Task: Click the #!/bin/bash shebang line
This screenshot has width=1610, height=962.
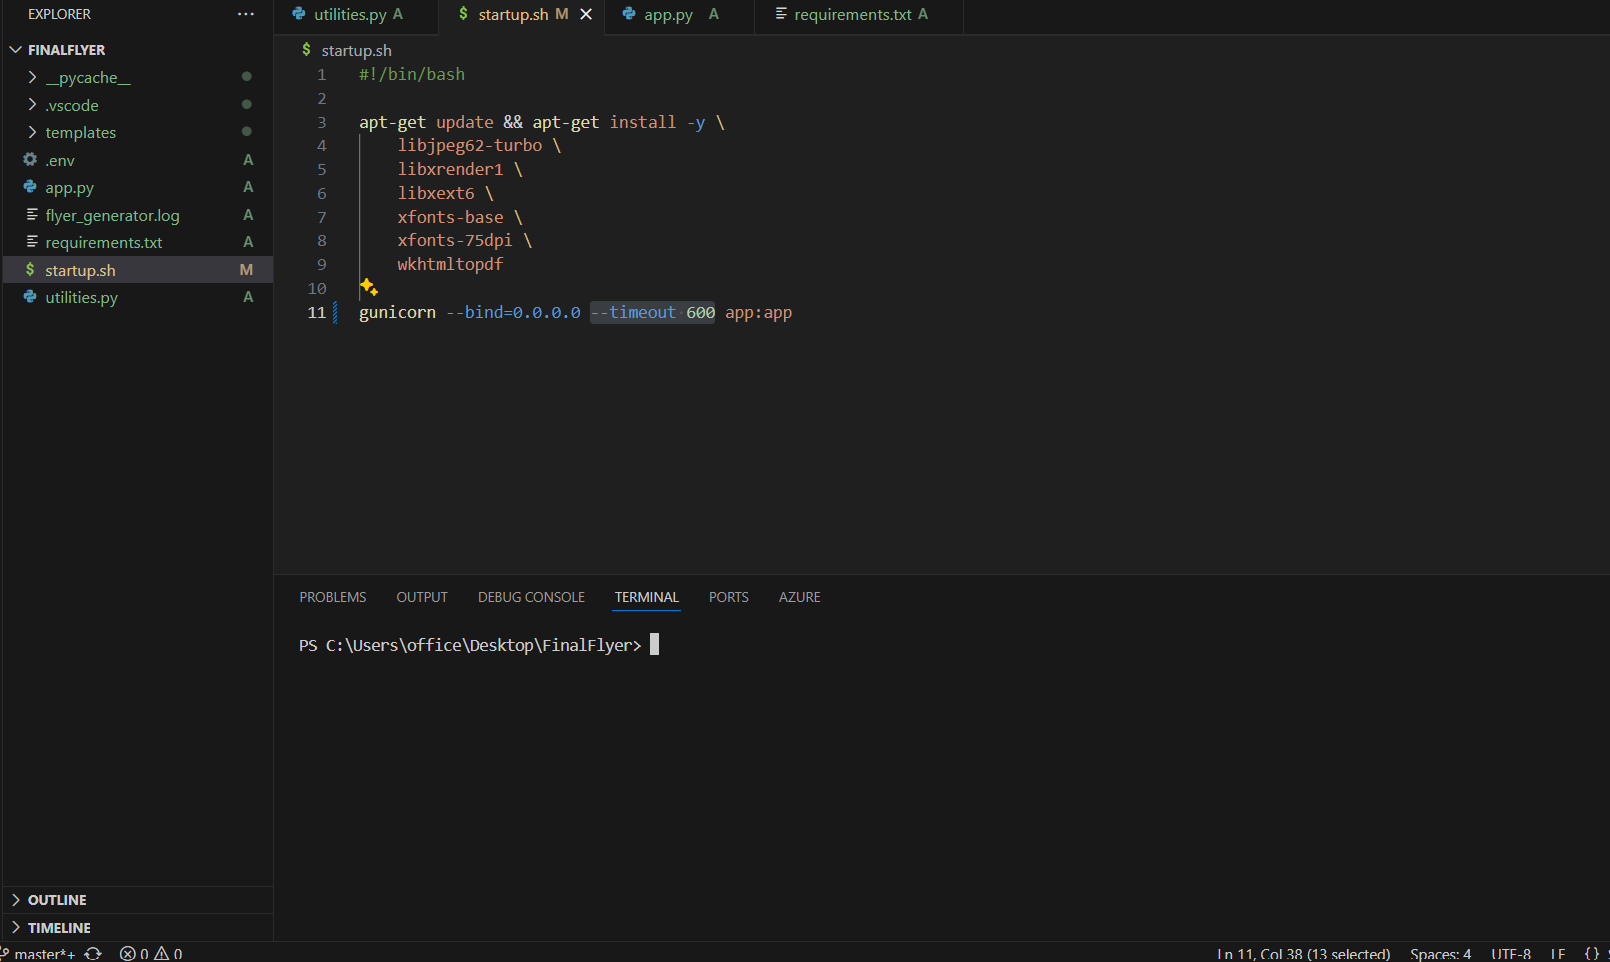Action: coord(412,74)
